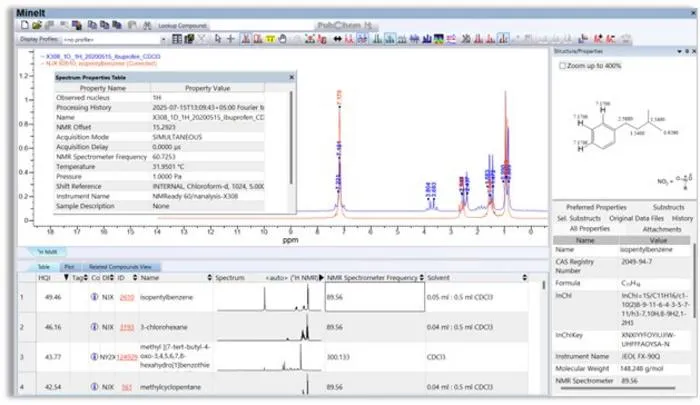Viewport: 700px width, 405px height.
Task: Switch to the Table tab
Action: coord(43,267)
